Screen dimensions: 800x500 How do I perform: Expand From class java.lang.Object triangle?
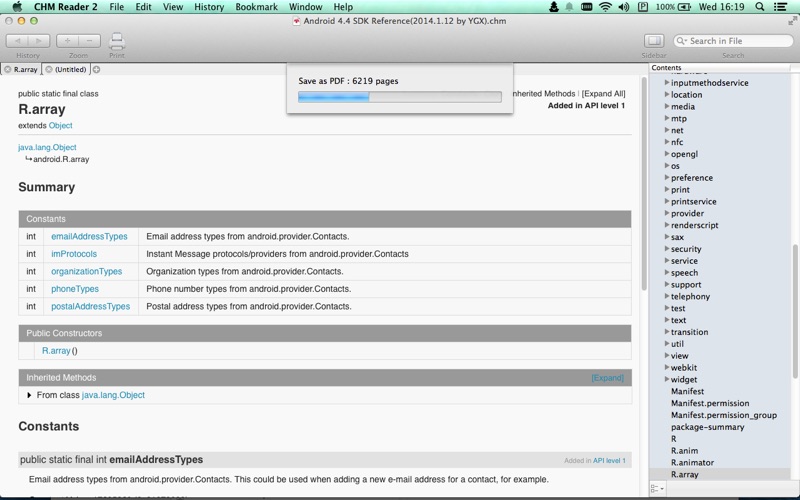29,395
